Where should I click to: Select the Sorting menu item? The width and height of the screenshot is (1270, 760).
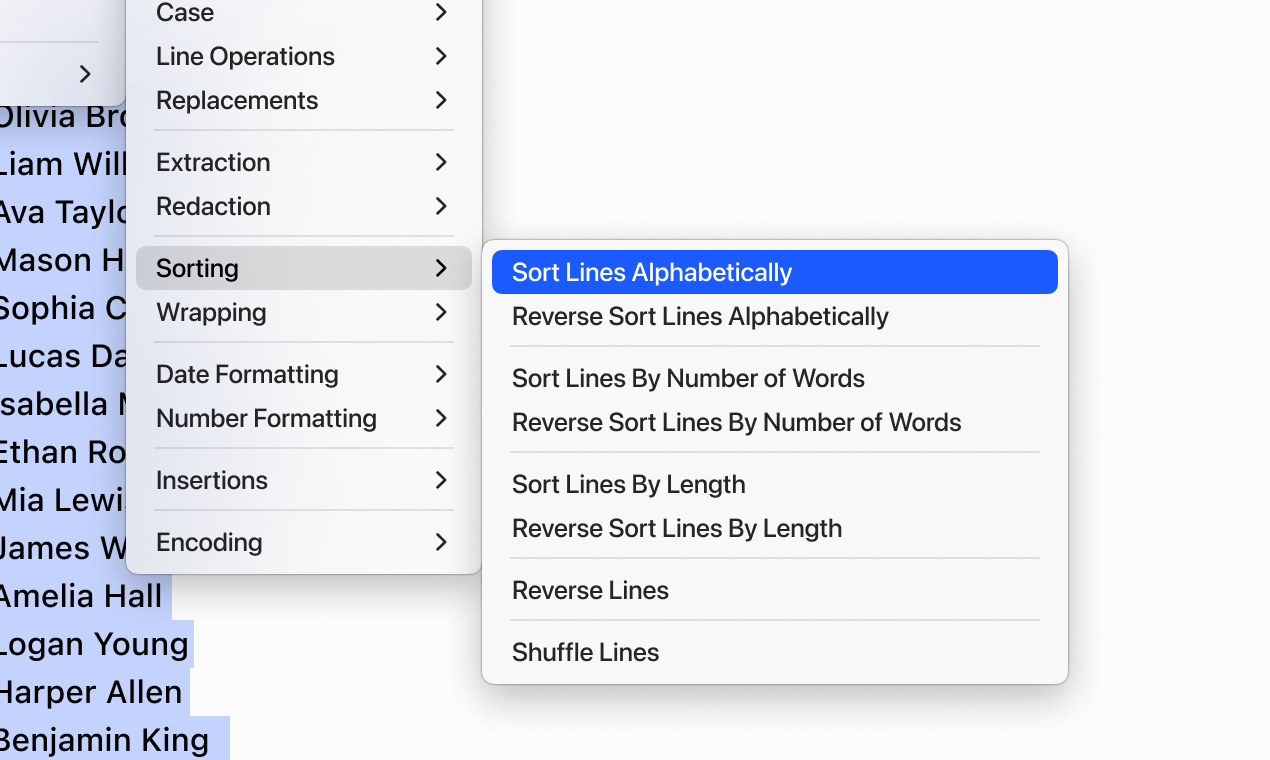(304, 268)
